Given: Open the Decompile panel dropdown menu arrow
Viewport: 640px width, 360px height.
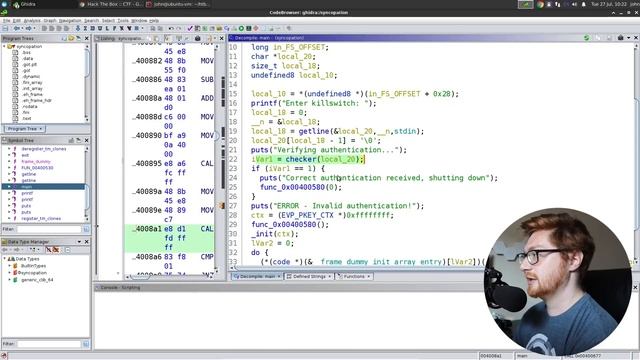Looking at the screenshot, I should (629, 38).
